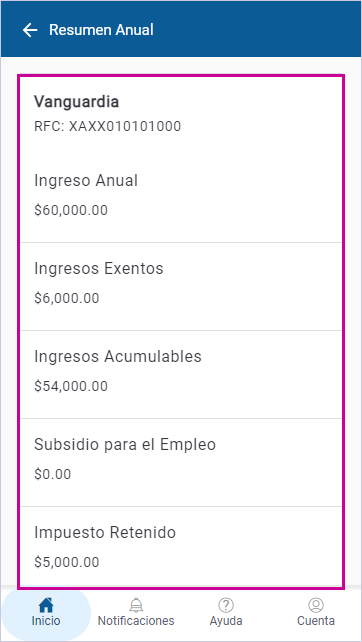The image size is (362, 642).
Task: Open the Notificaciones bell icon
Action: click(136, 605)
